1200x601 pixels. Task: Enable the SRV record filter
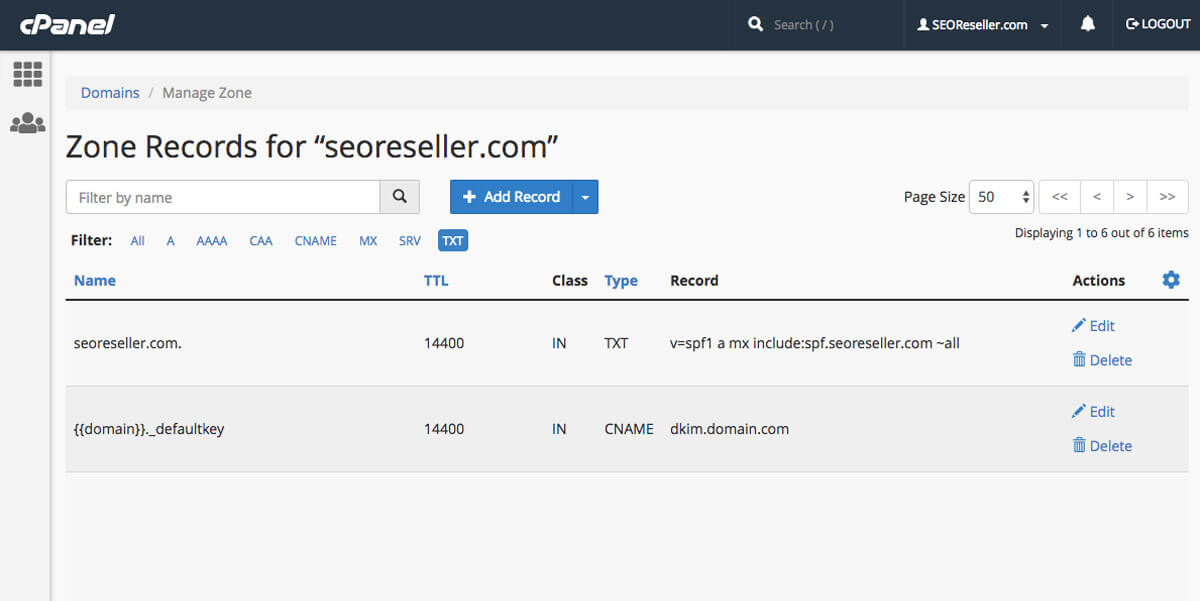[x=409, y=240]
